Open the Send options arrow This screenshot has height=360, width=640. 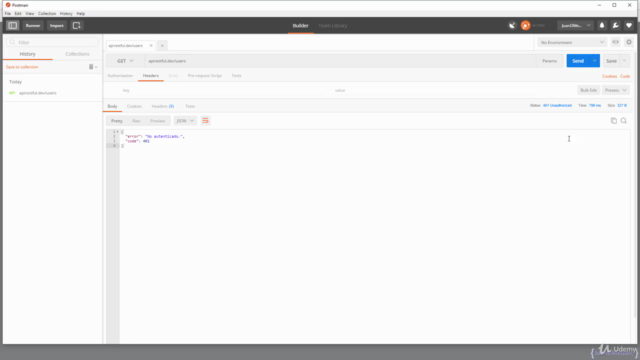tap(595, 61)
